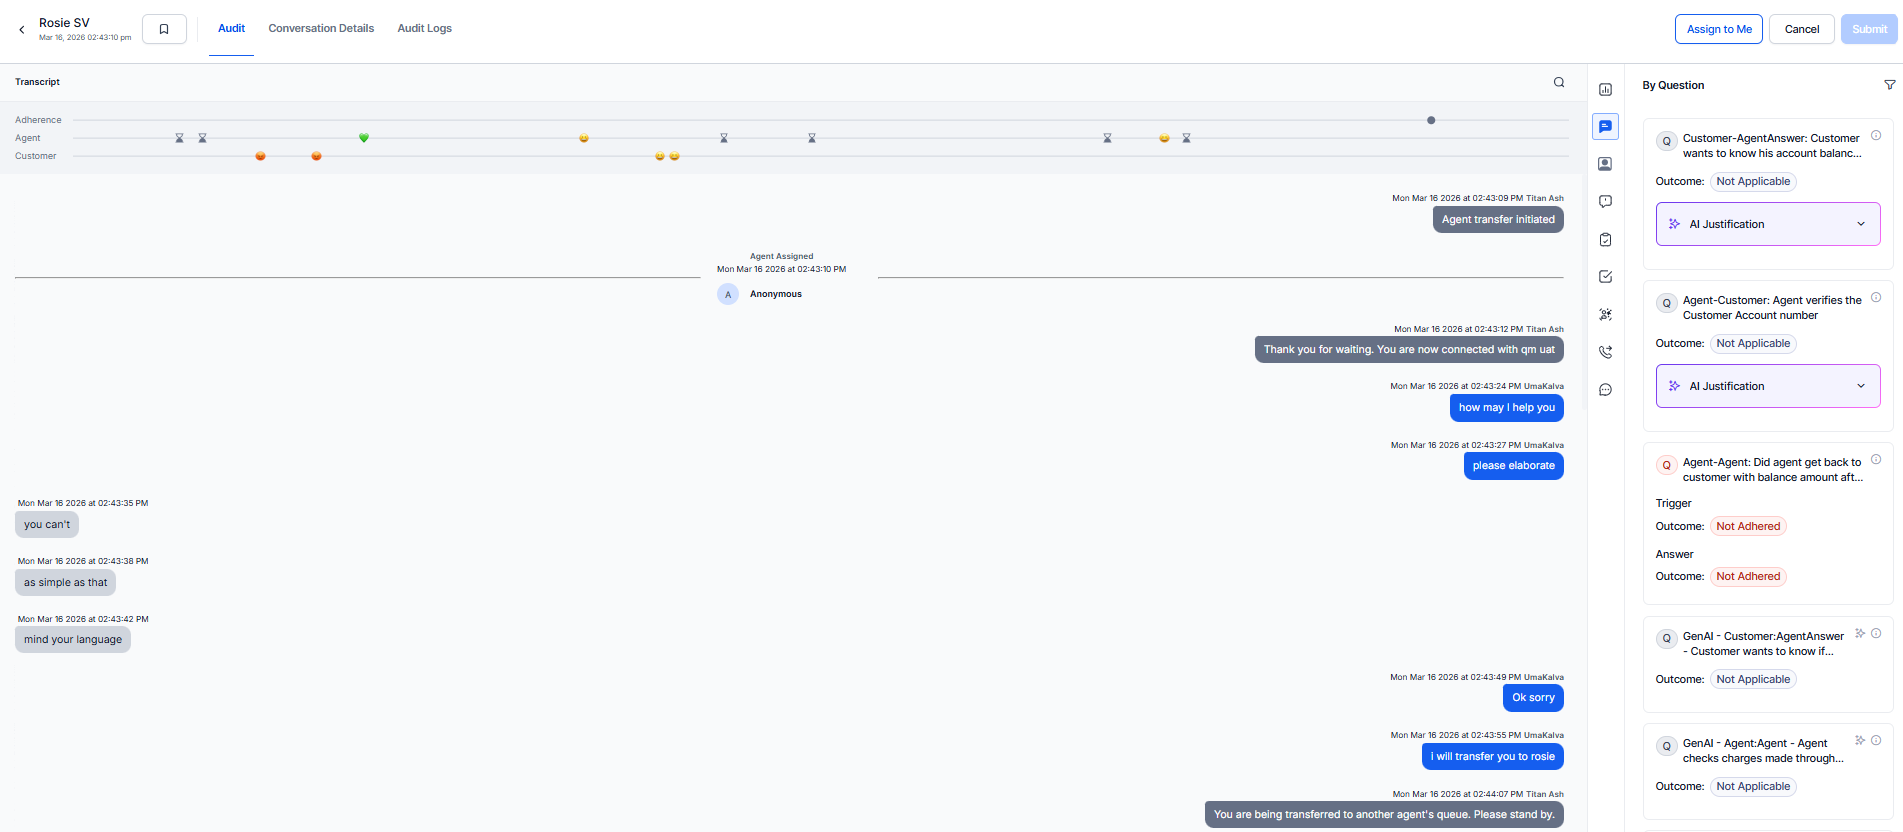
Task: Open the bar chart panel in the sidebar
Action: (1605, 90)
